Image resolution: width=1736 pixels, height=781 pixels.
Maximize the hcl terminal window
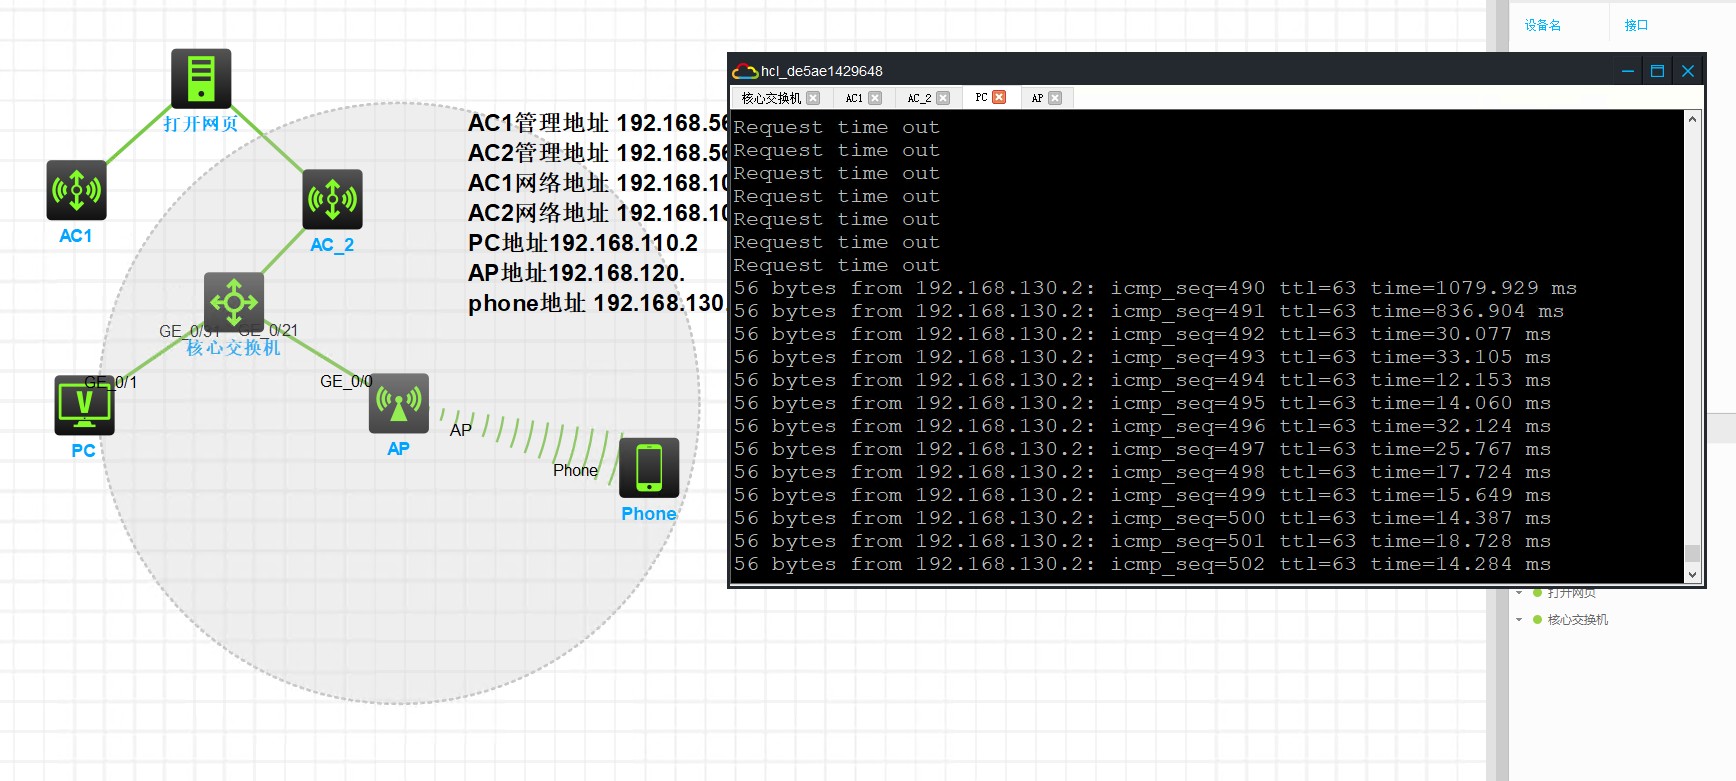point(1657,71)
